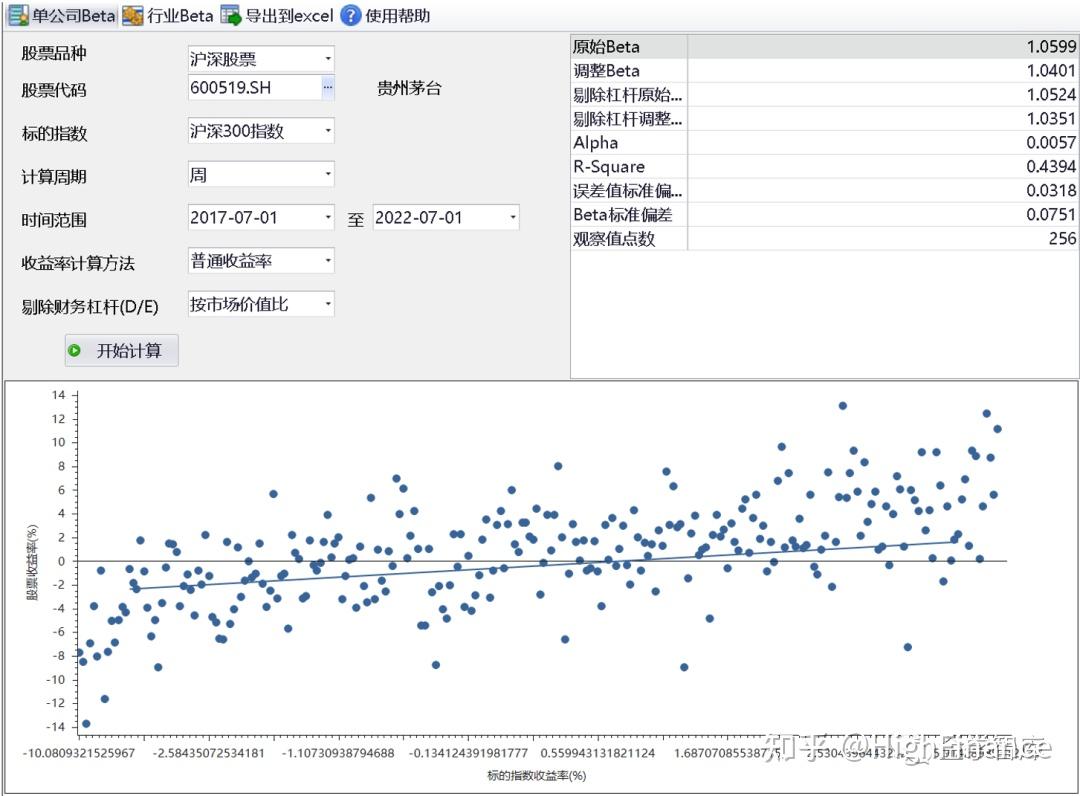Select the 剔除杠杆调整... result row
This screenshot has width=1080, height=796.
tap(824, 118)
